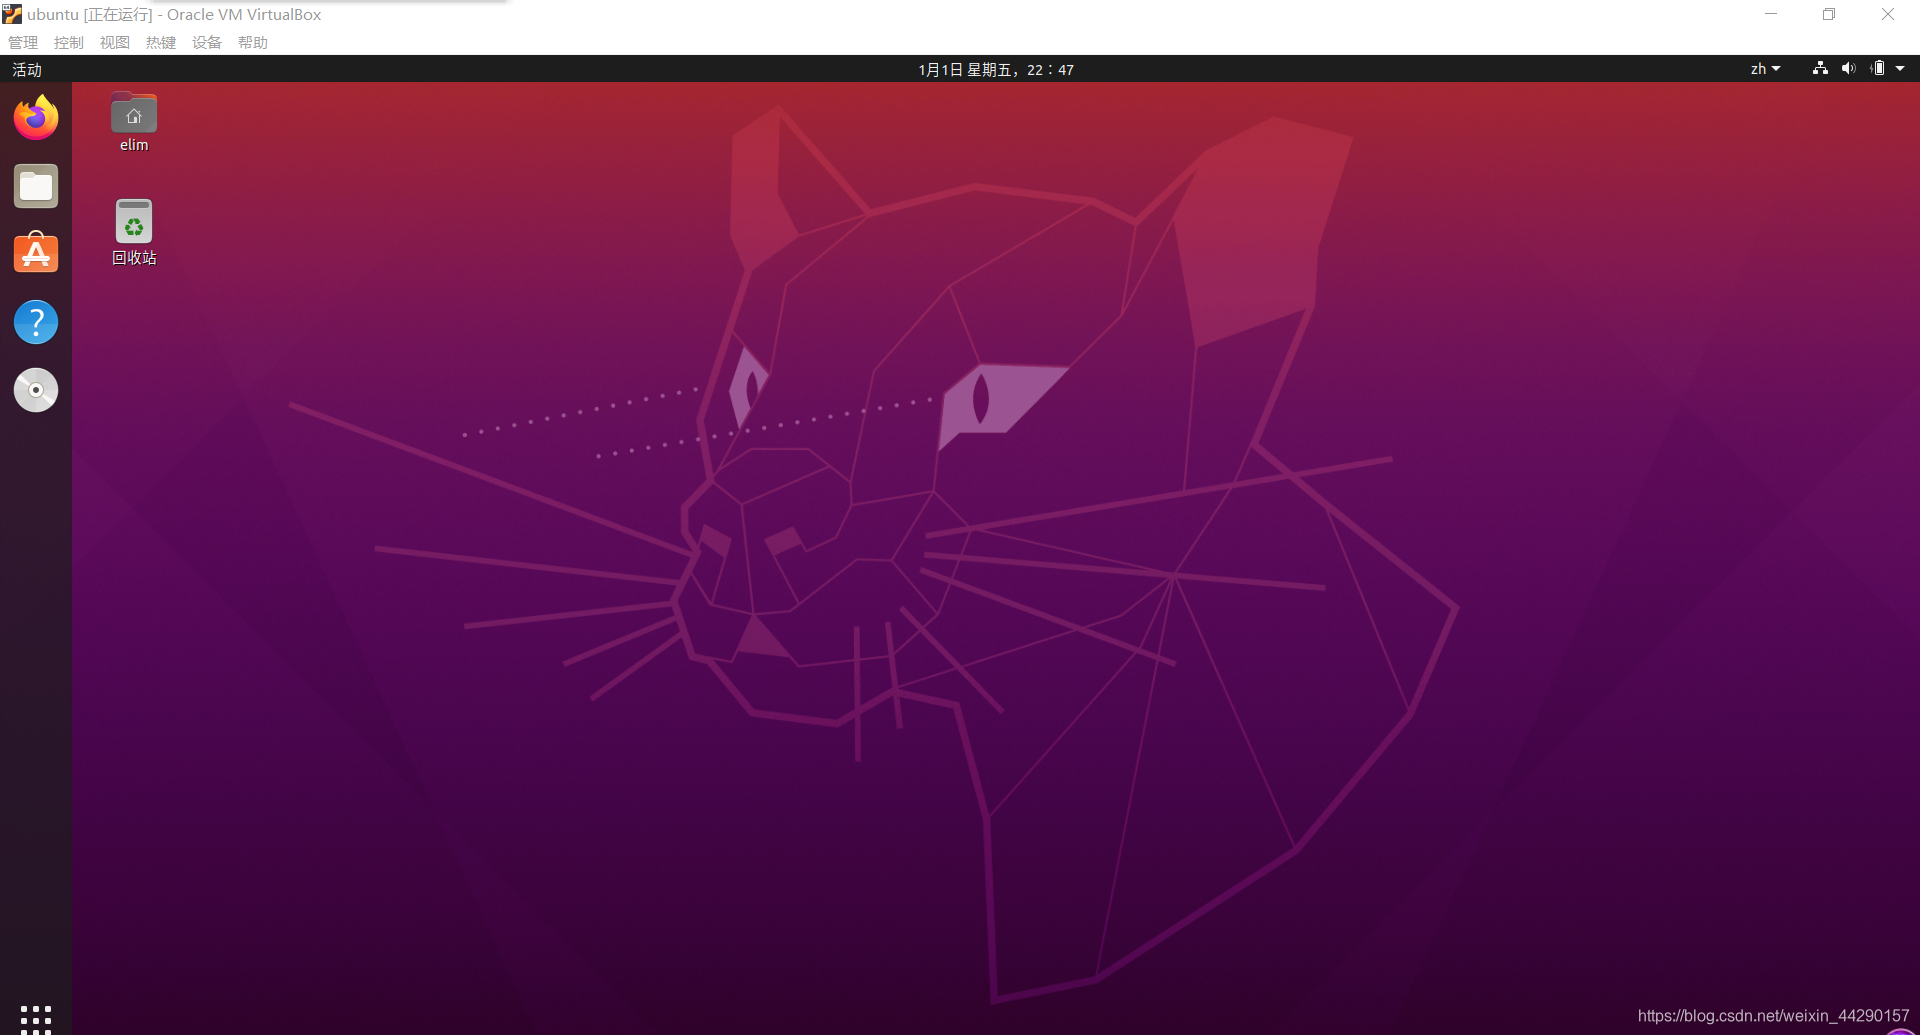
Task: Open the 设备 menu in VirtualBox
Action: (x=206, y=42)
